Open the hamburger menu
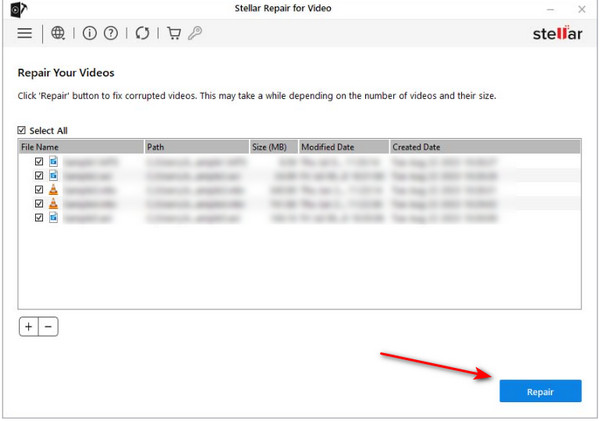Image resolution: width=600 pixels, height=421 pixels. coord(24,33)
